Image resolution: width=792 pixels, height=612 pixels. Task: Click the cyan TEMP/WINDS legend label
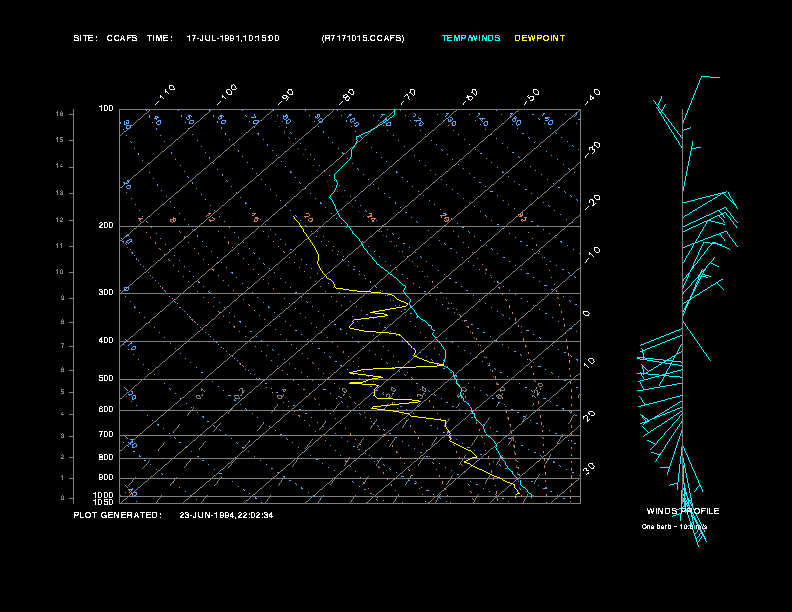(471, 38)
